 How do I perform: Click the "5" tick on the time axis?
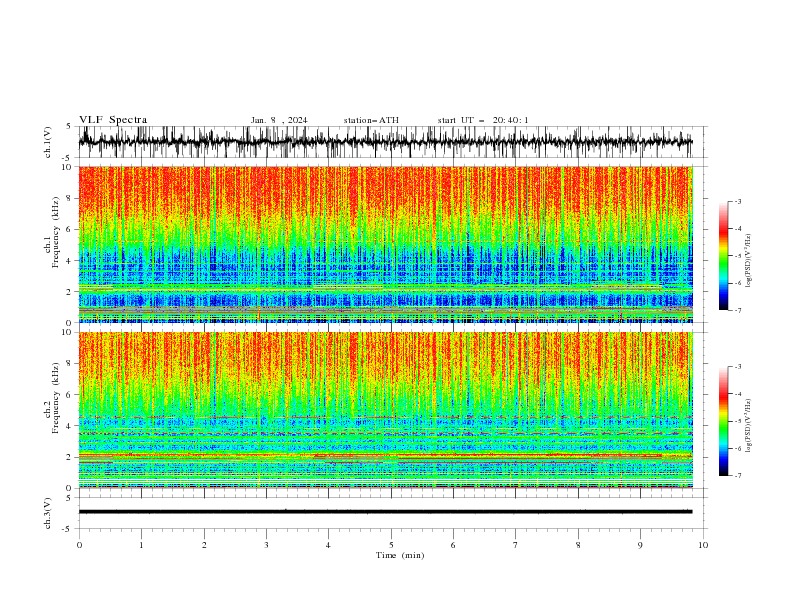[391, 545]
